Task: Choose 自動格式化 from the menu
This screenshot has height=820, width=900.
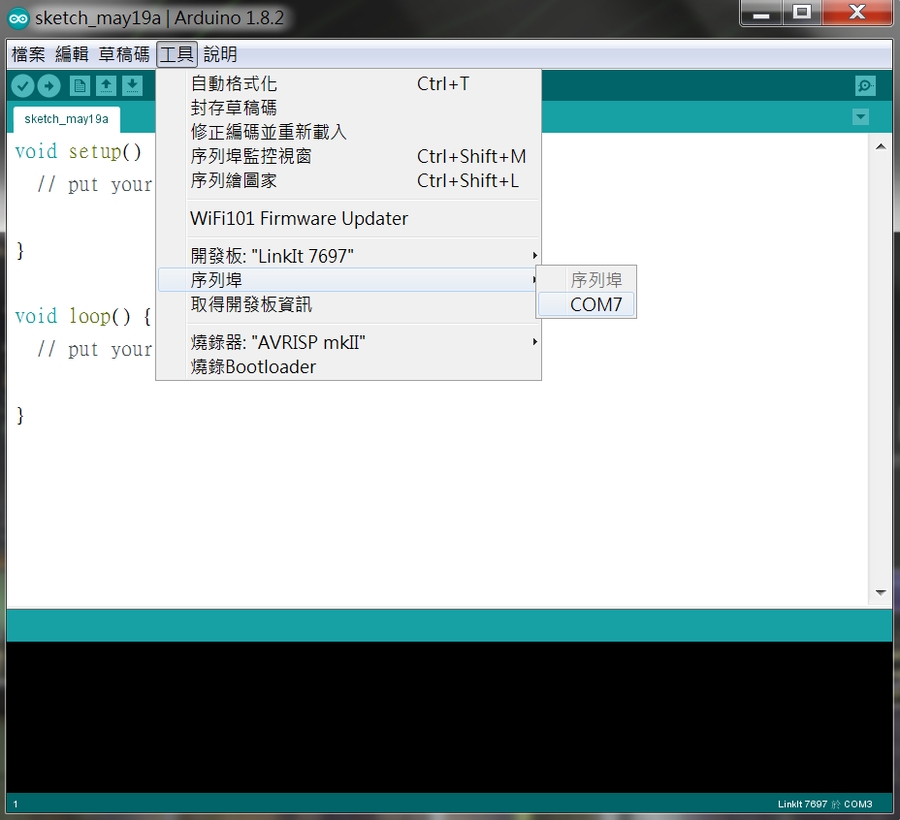Action: tap(234, 84)
